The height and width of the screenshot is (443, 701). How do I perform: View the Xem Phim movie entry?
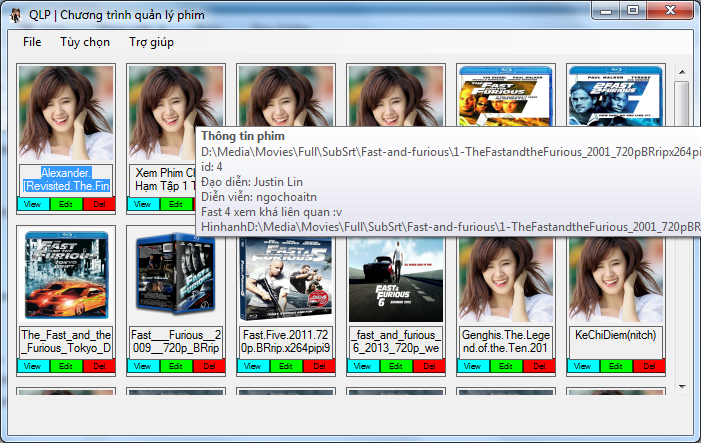(x=143, y=204)
